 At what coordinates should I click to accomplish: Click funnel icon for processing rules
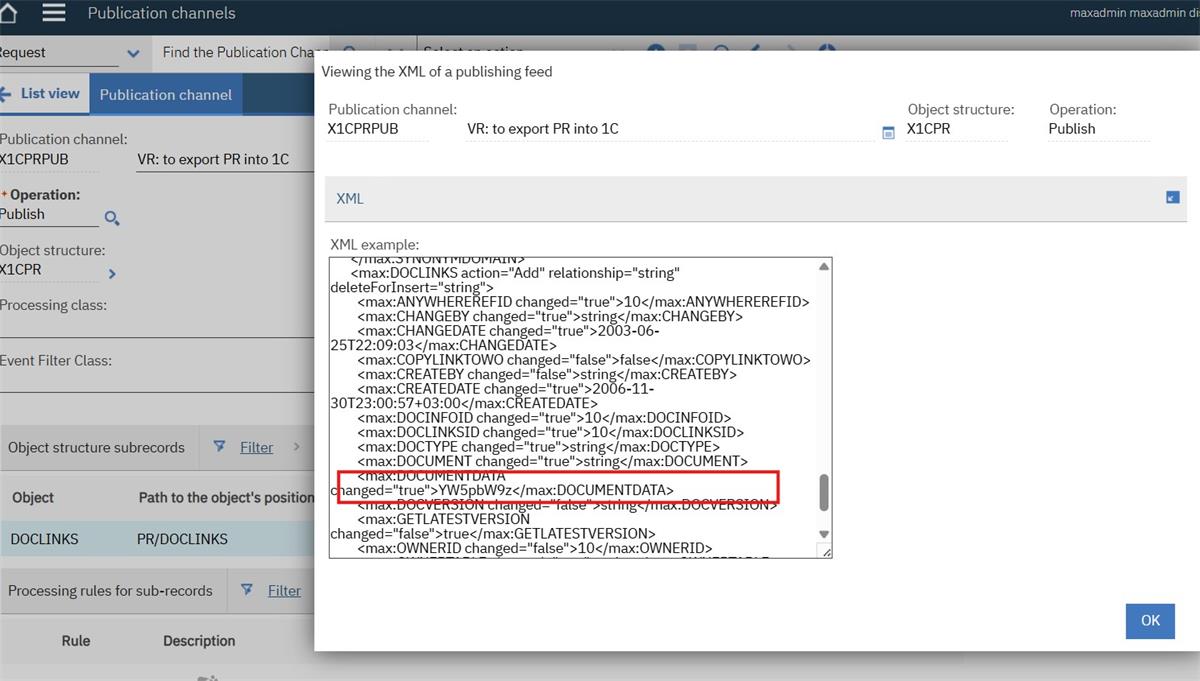tap(247, 590)
